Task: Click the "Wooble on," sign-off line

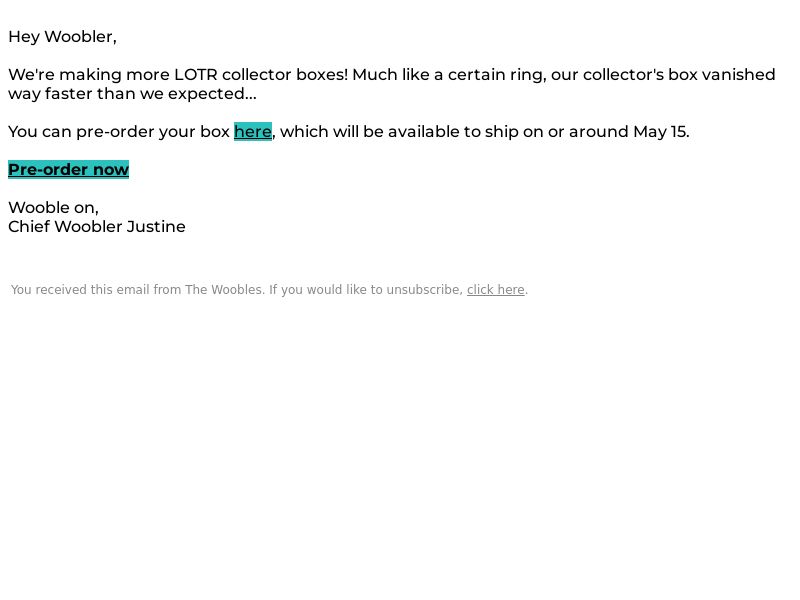Action: click(53, 208)
